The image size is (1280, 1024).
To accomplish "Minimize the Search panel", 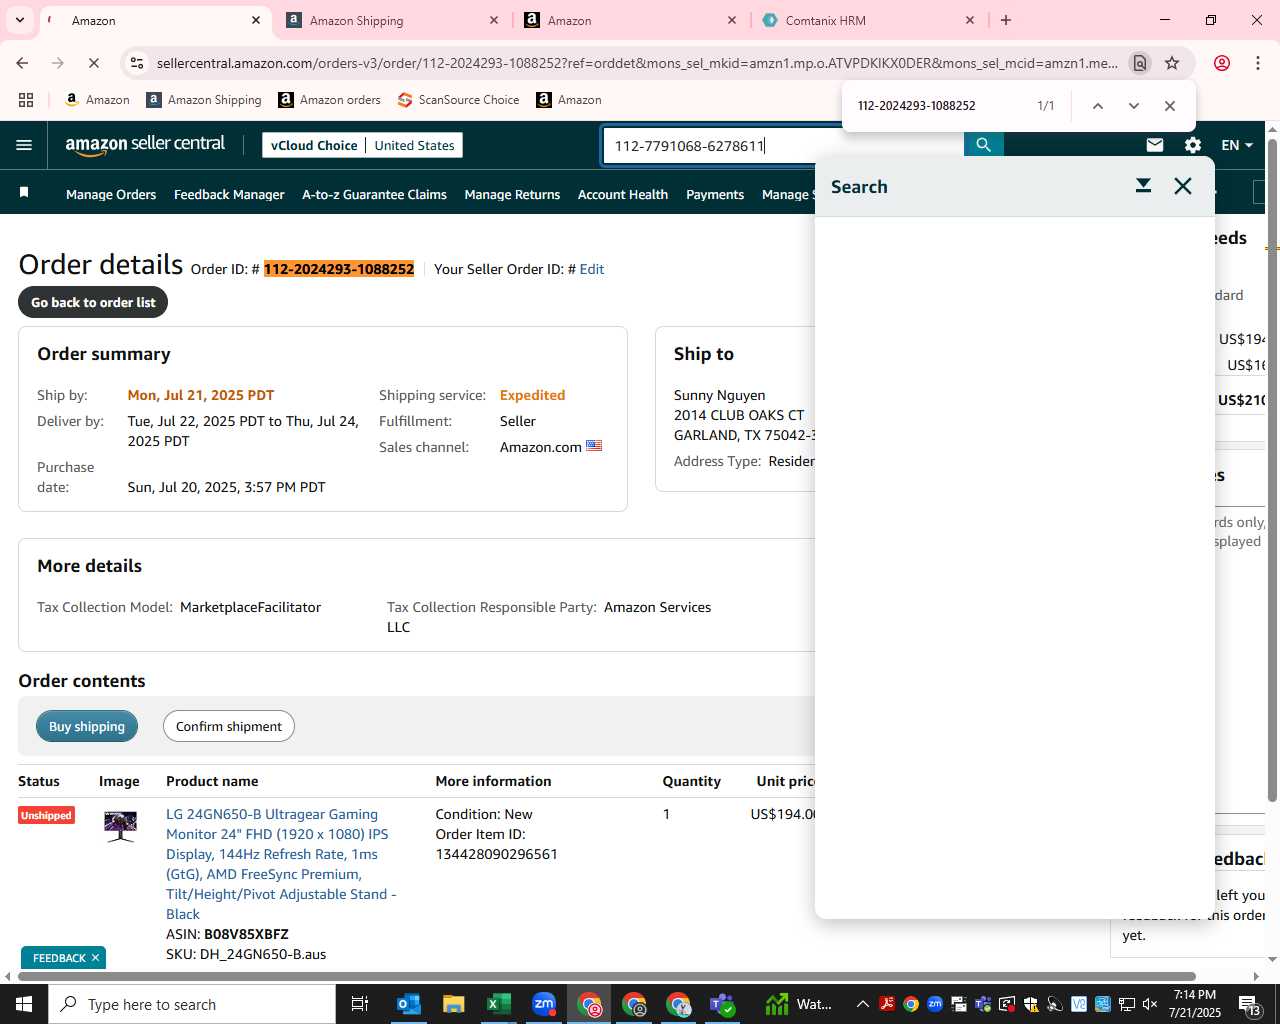I will pos(1143,186).
